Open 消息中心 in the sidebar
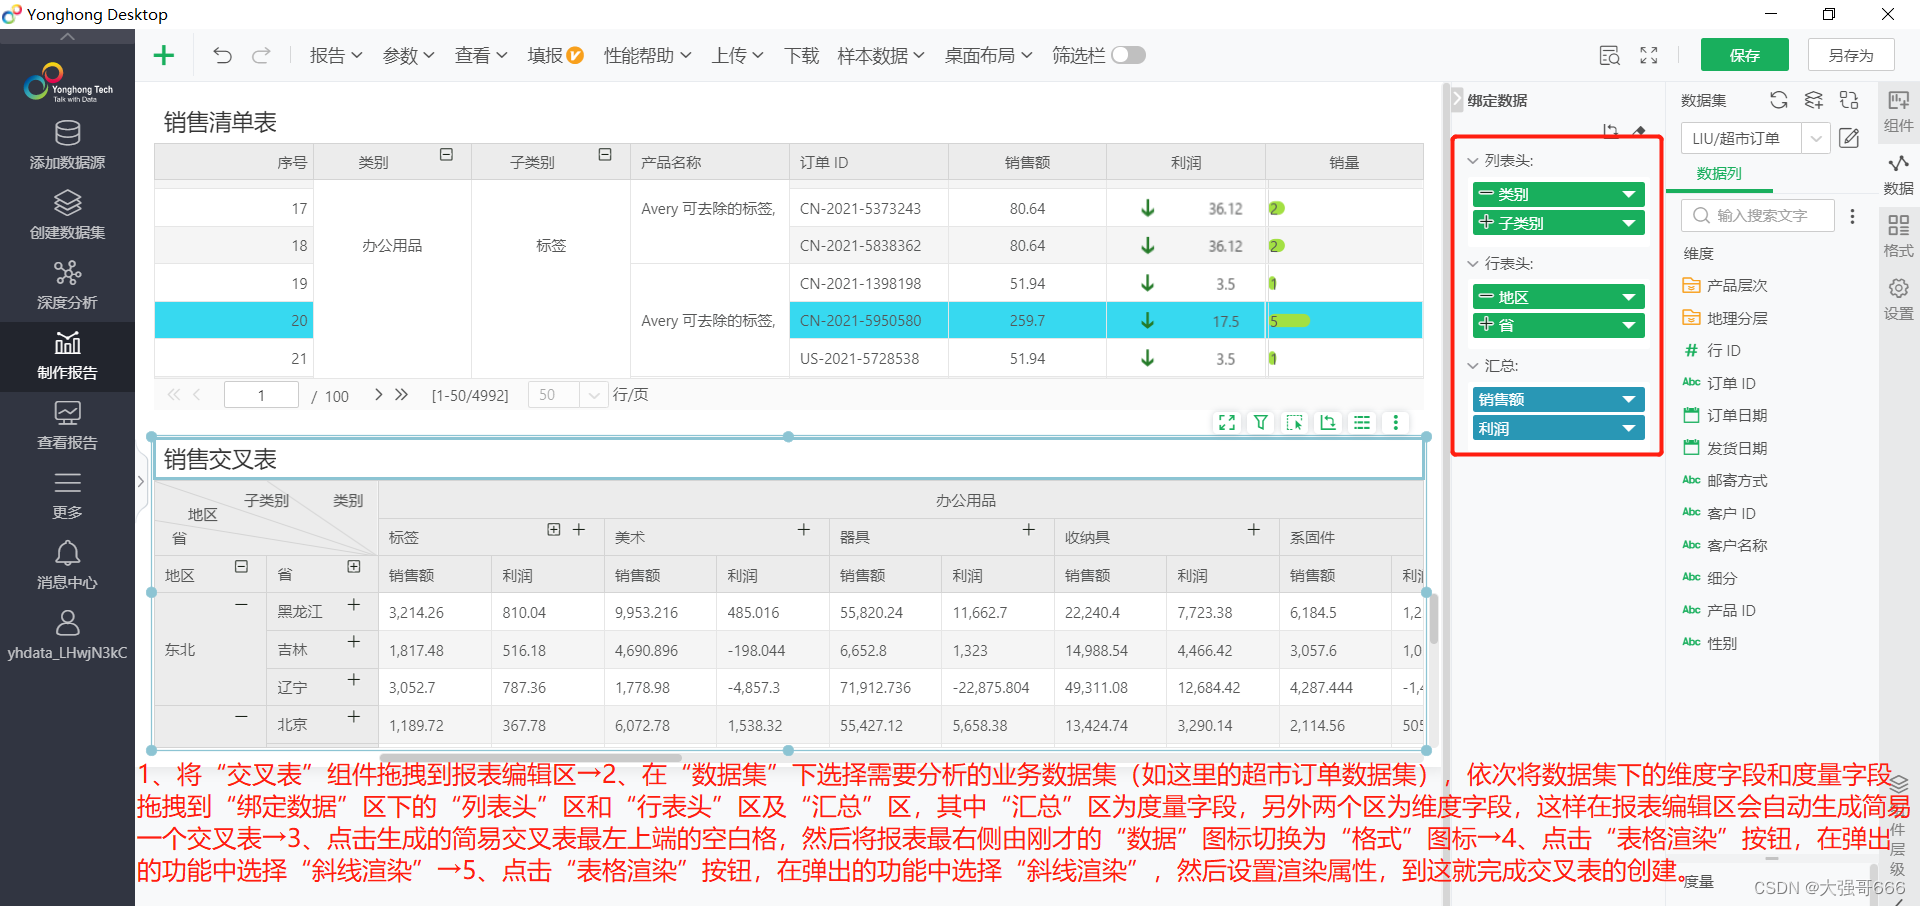The width and height of the screenshot is (1920, 906). (67, 566)
